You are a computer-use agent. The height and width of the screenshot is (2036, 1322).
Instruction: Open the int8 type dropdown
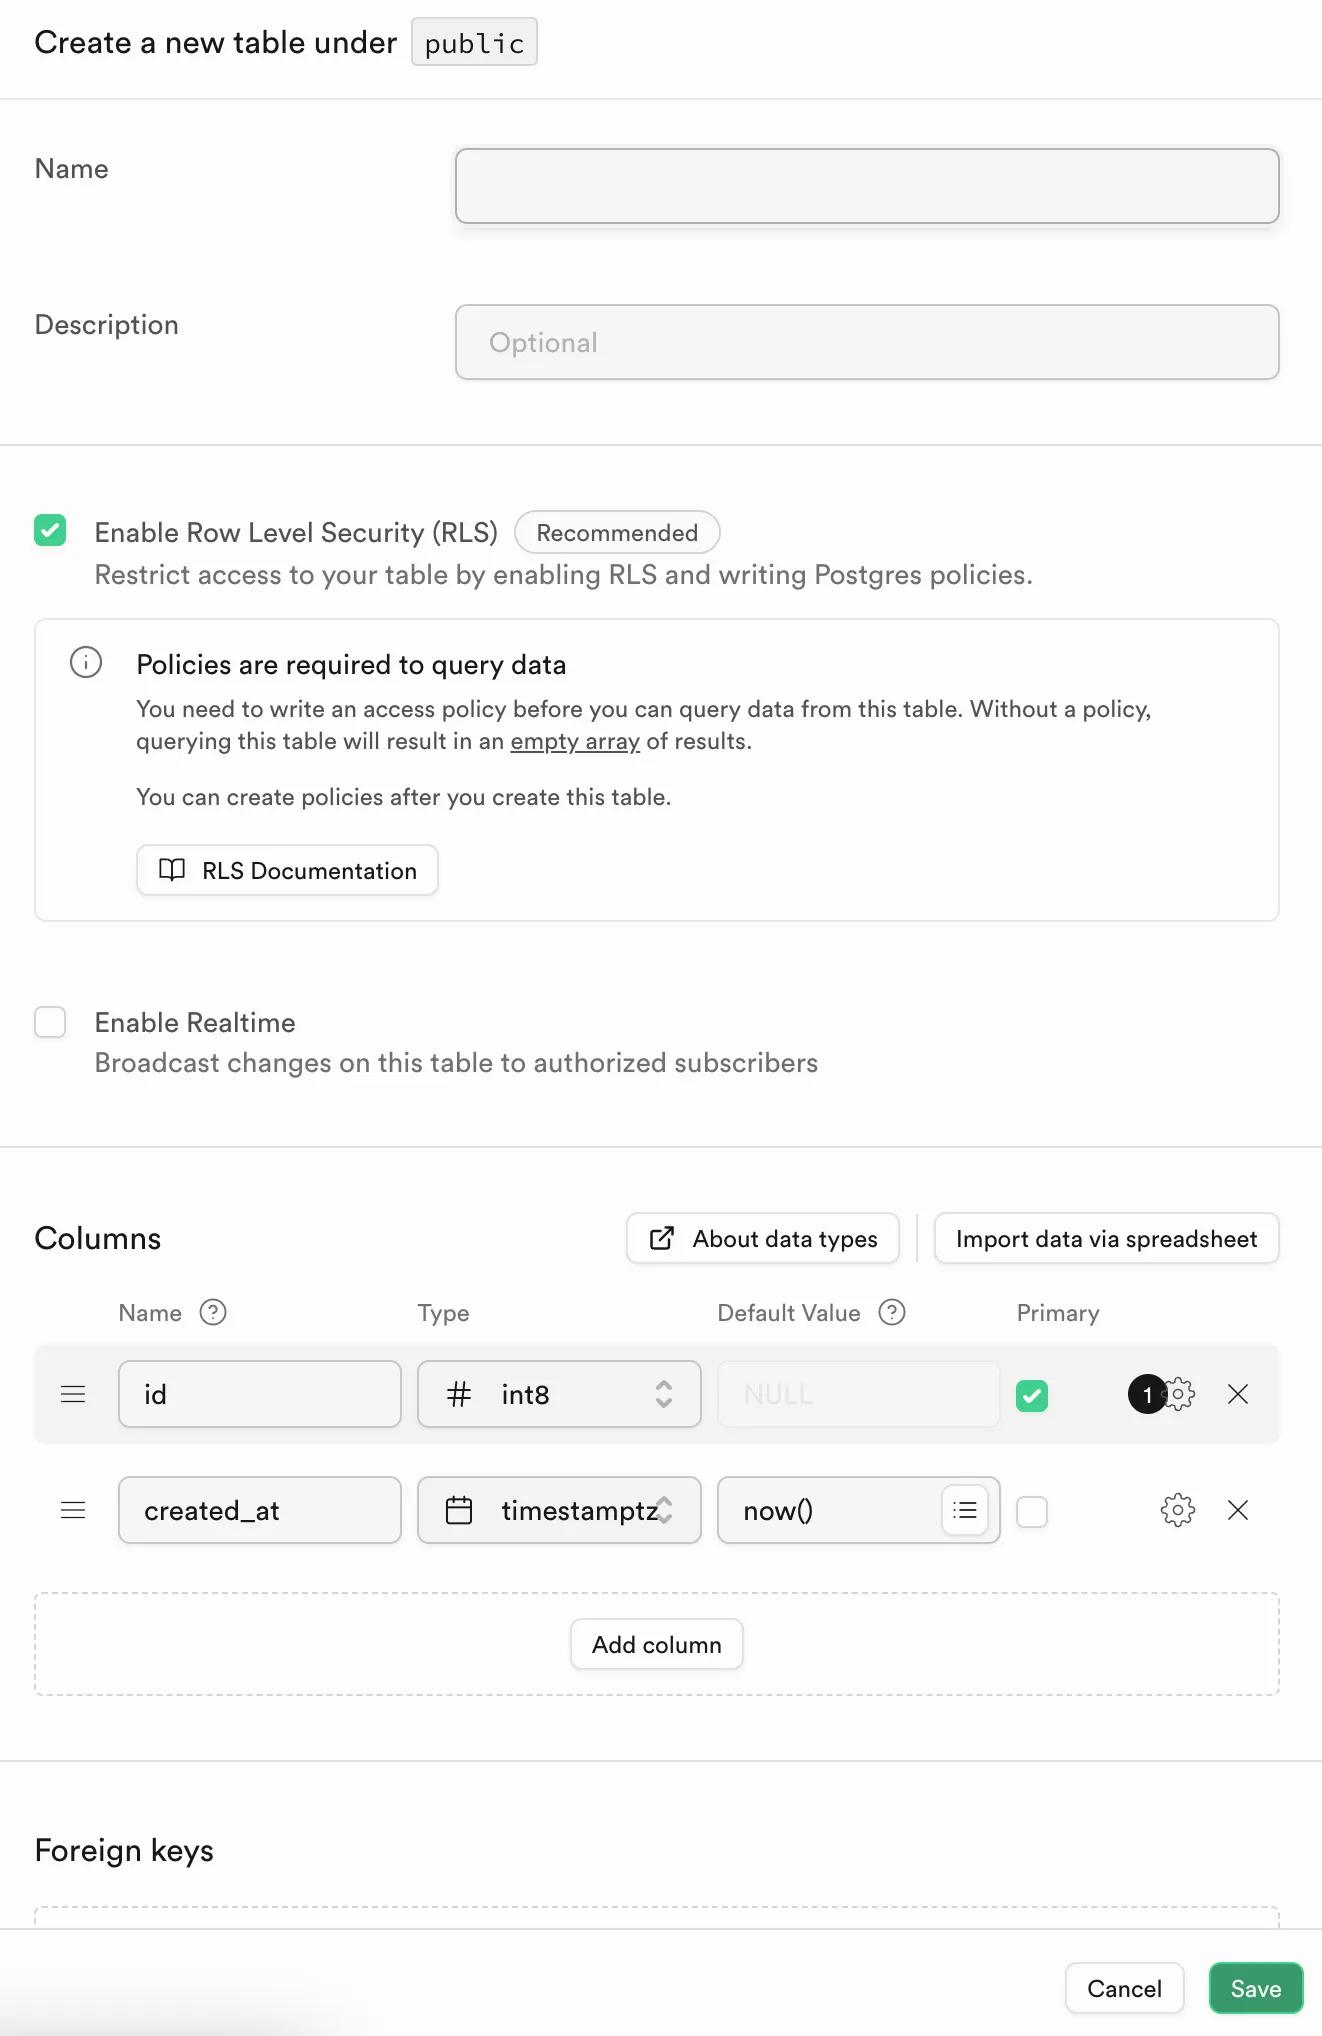click(x=559, y=1394)
